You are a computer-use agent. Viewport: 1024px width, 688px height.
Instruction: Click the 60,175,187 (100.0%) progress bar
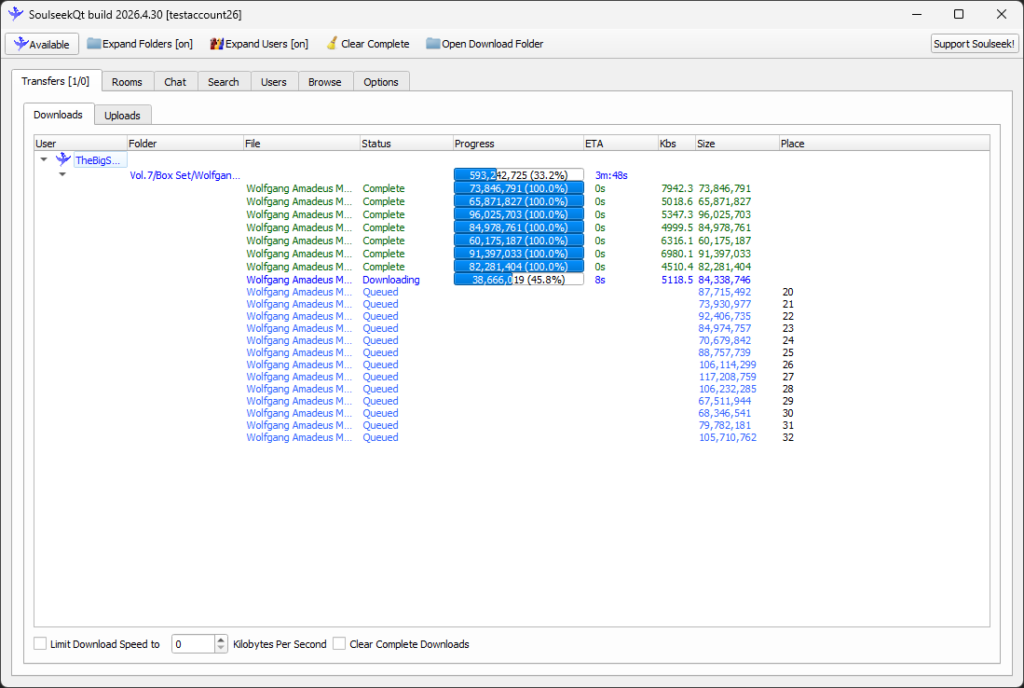(x=519, y=240)
